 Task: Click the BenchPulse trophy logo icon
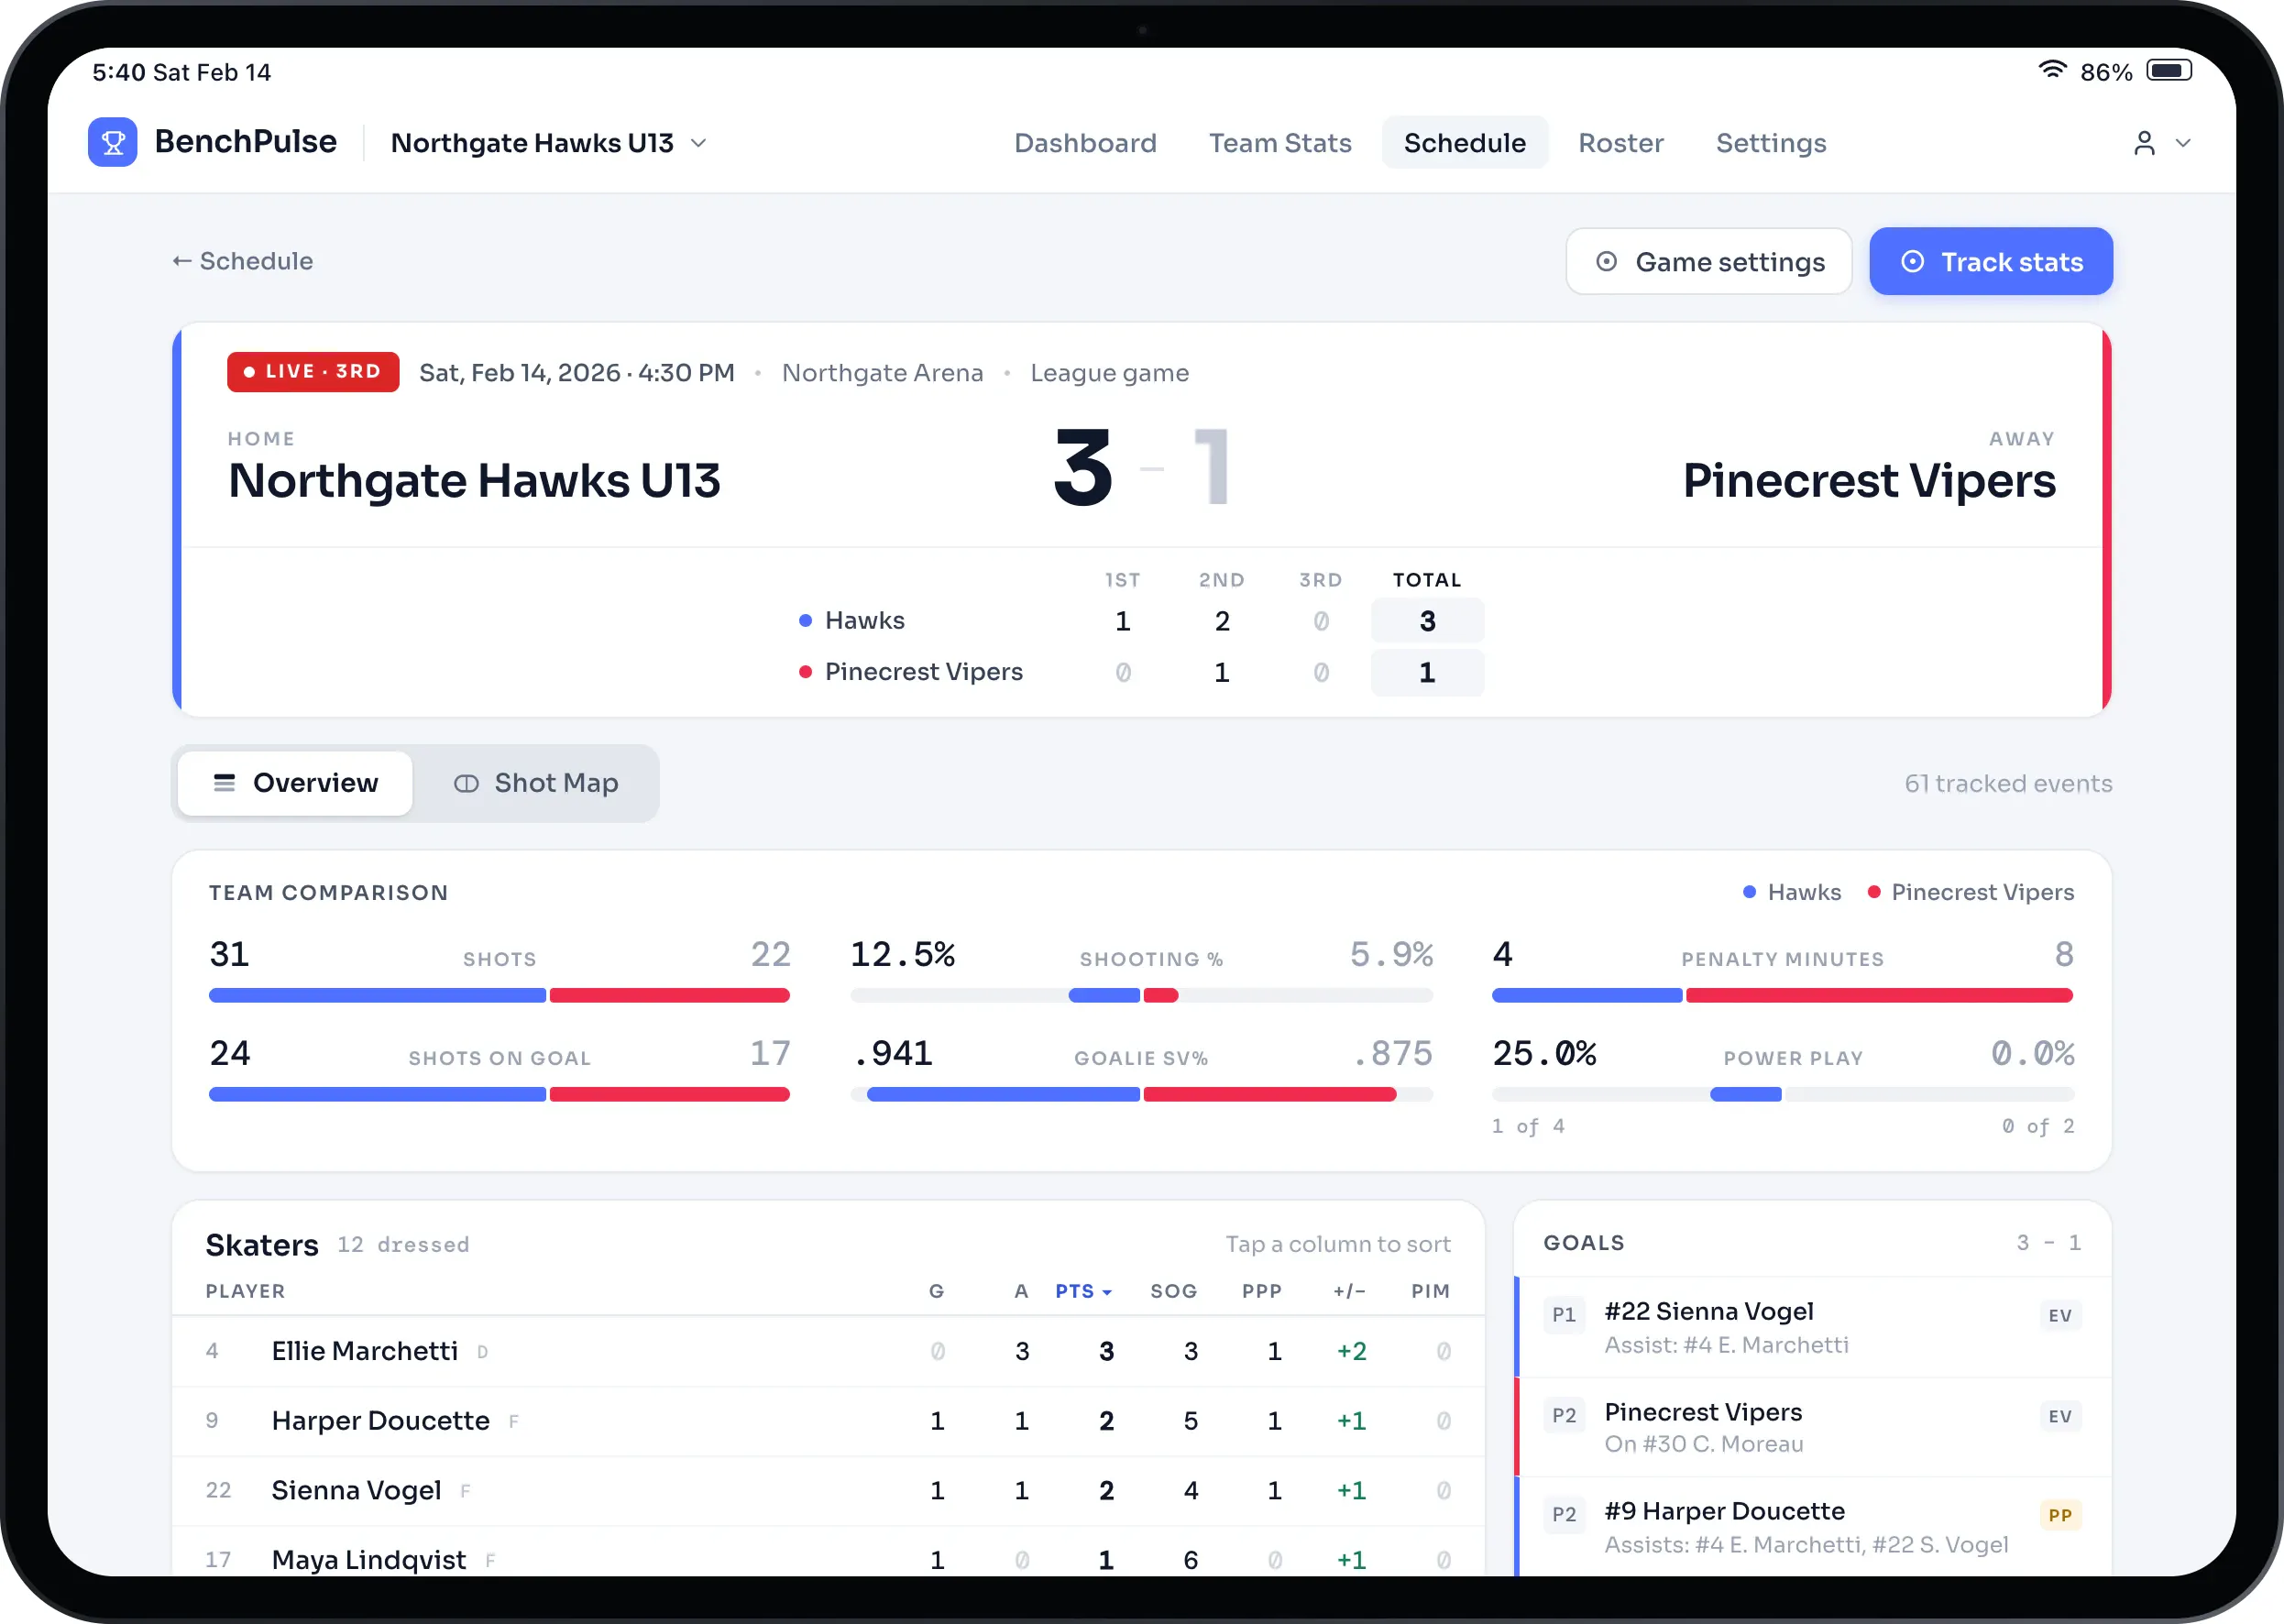[112, 142]
